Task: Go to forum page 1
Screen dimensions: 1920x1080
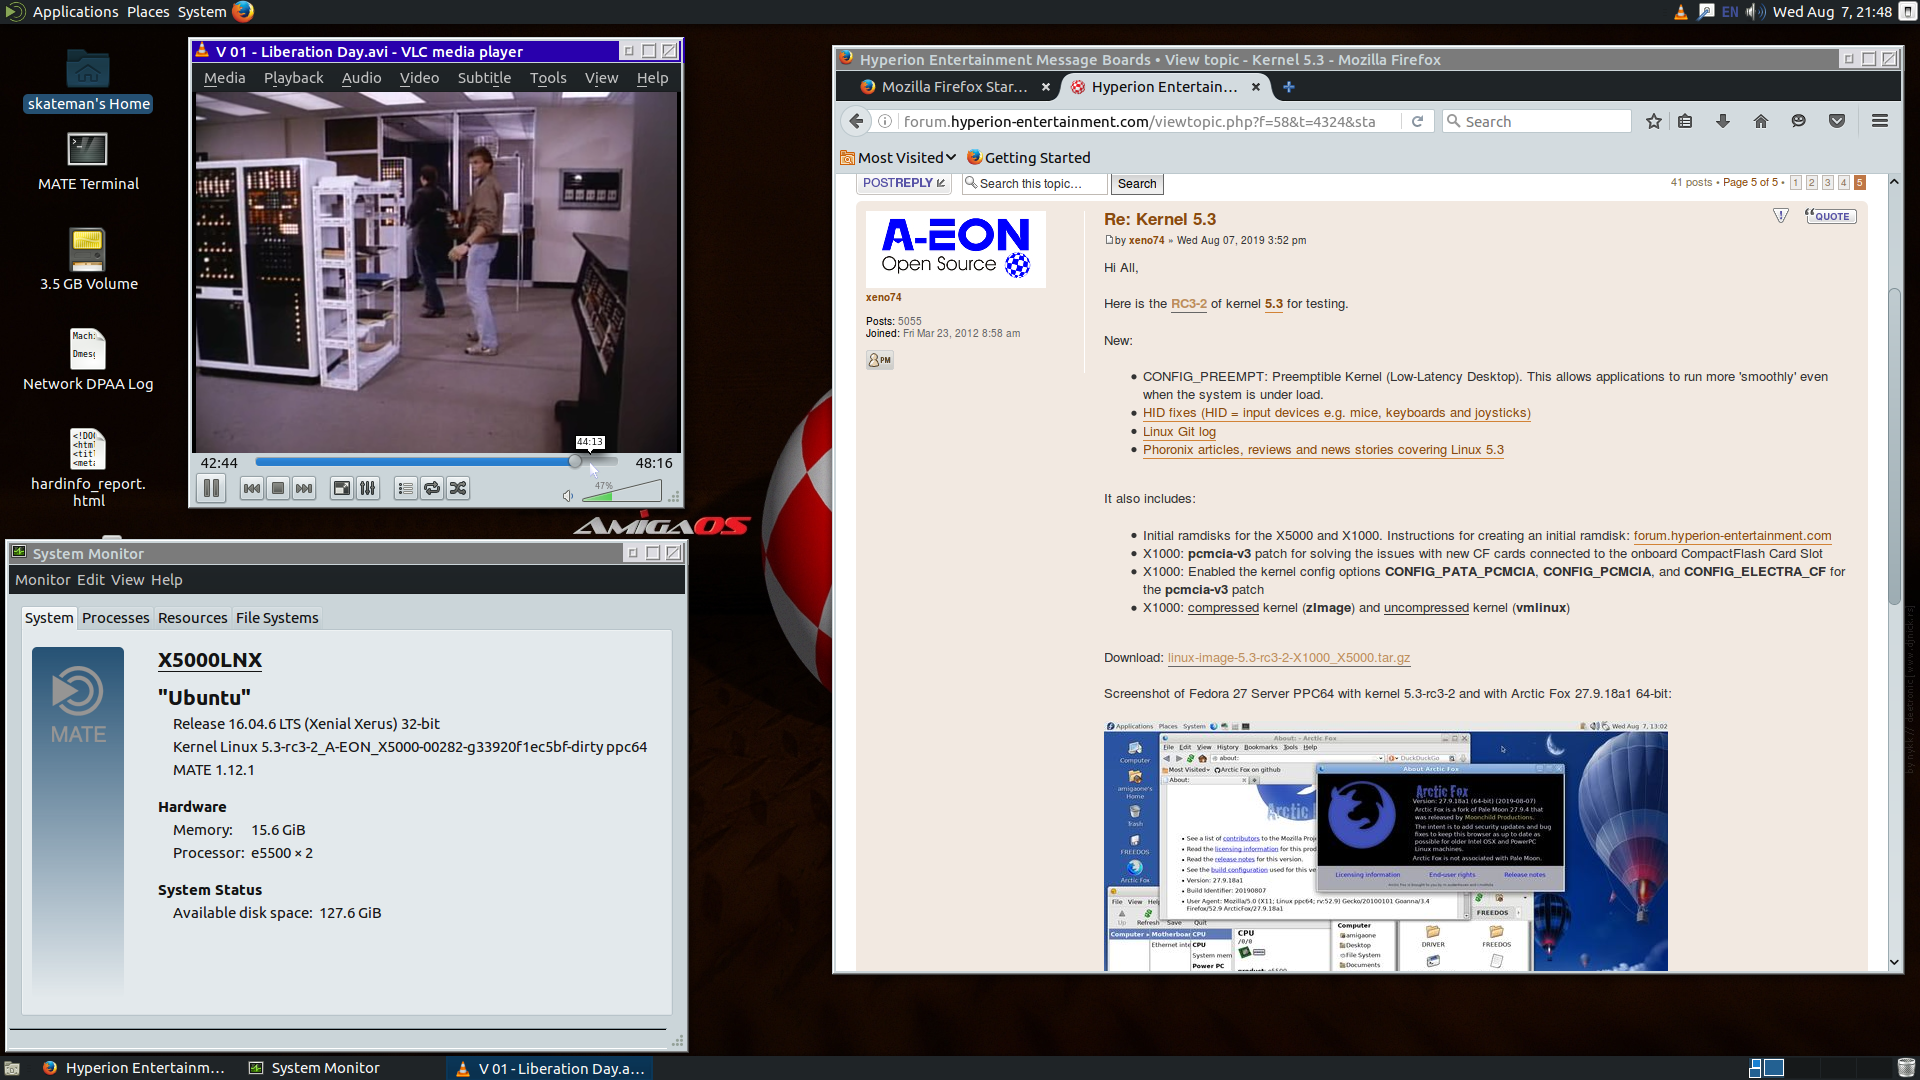Action: pos(1795,182)
